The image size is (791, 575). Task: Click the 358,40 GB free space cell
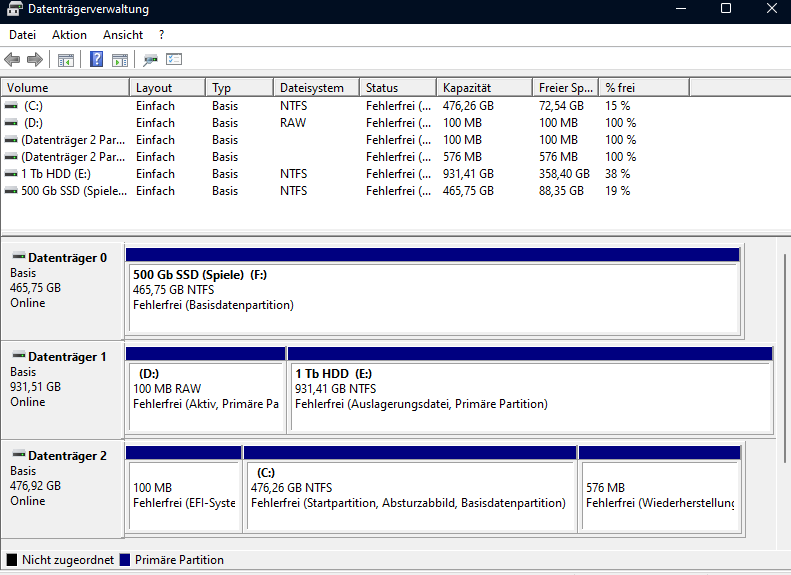click(x=564, y=174)
